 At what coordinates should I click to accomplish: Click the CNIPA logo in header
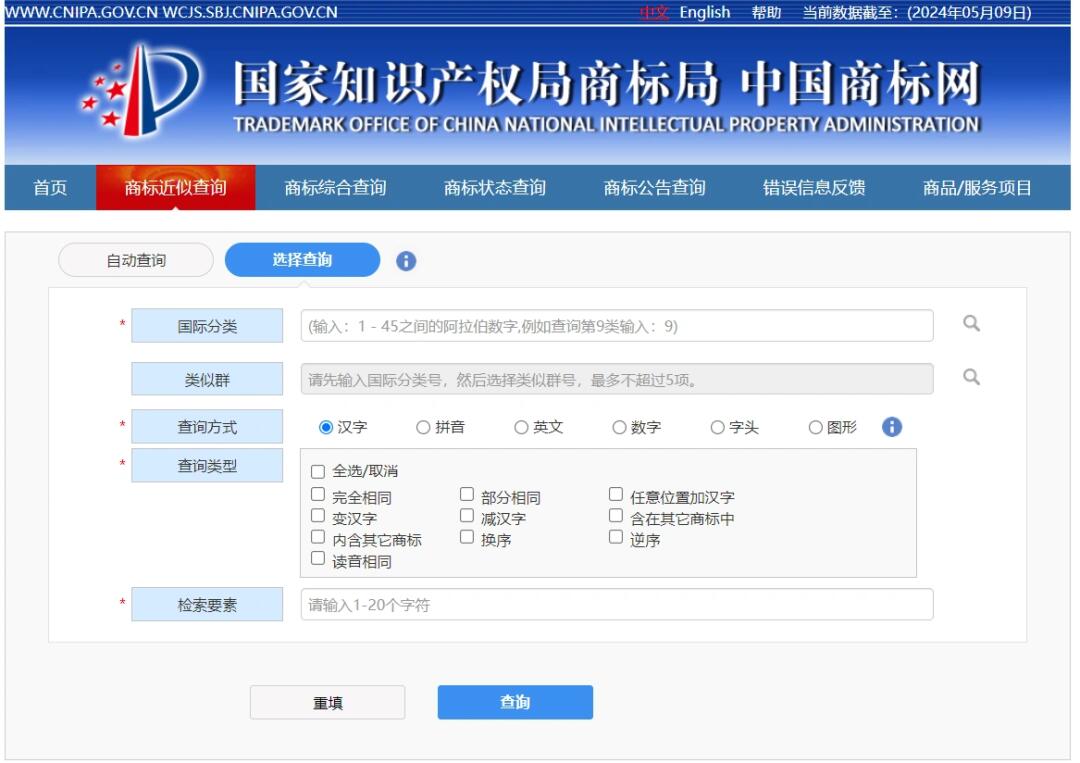pos(141,90)
